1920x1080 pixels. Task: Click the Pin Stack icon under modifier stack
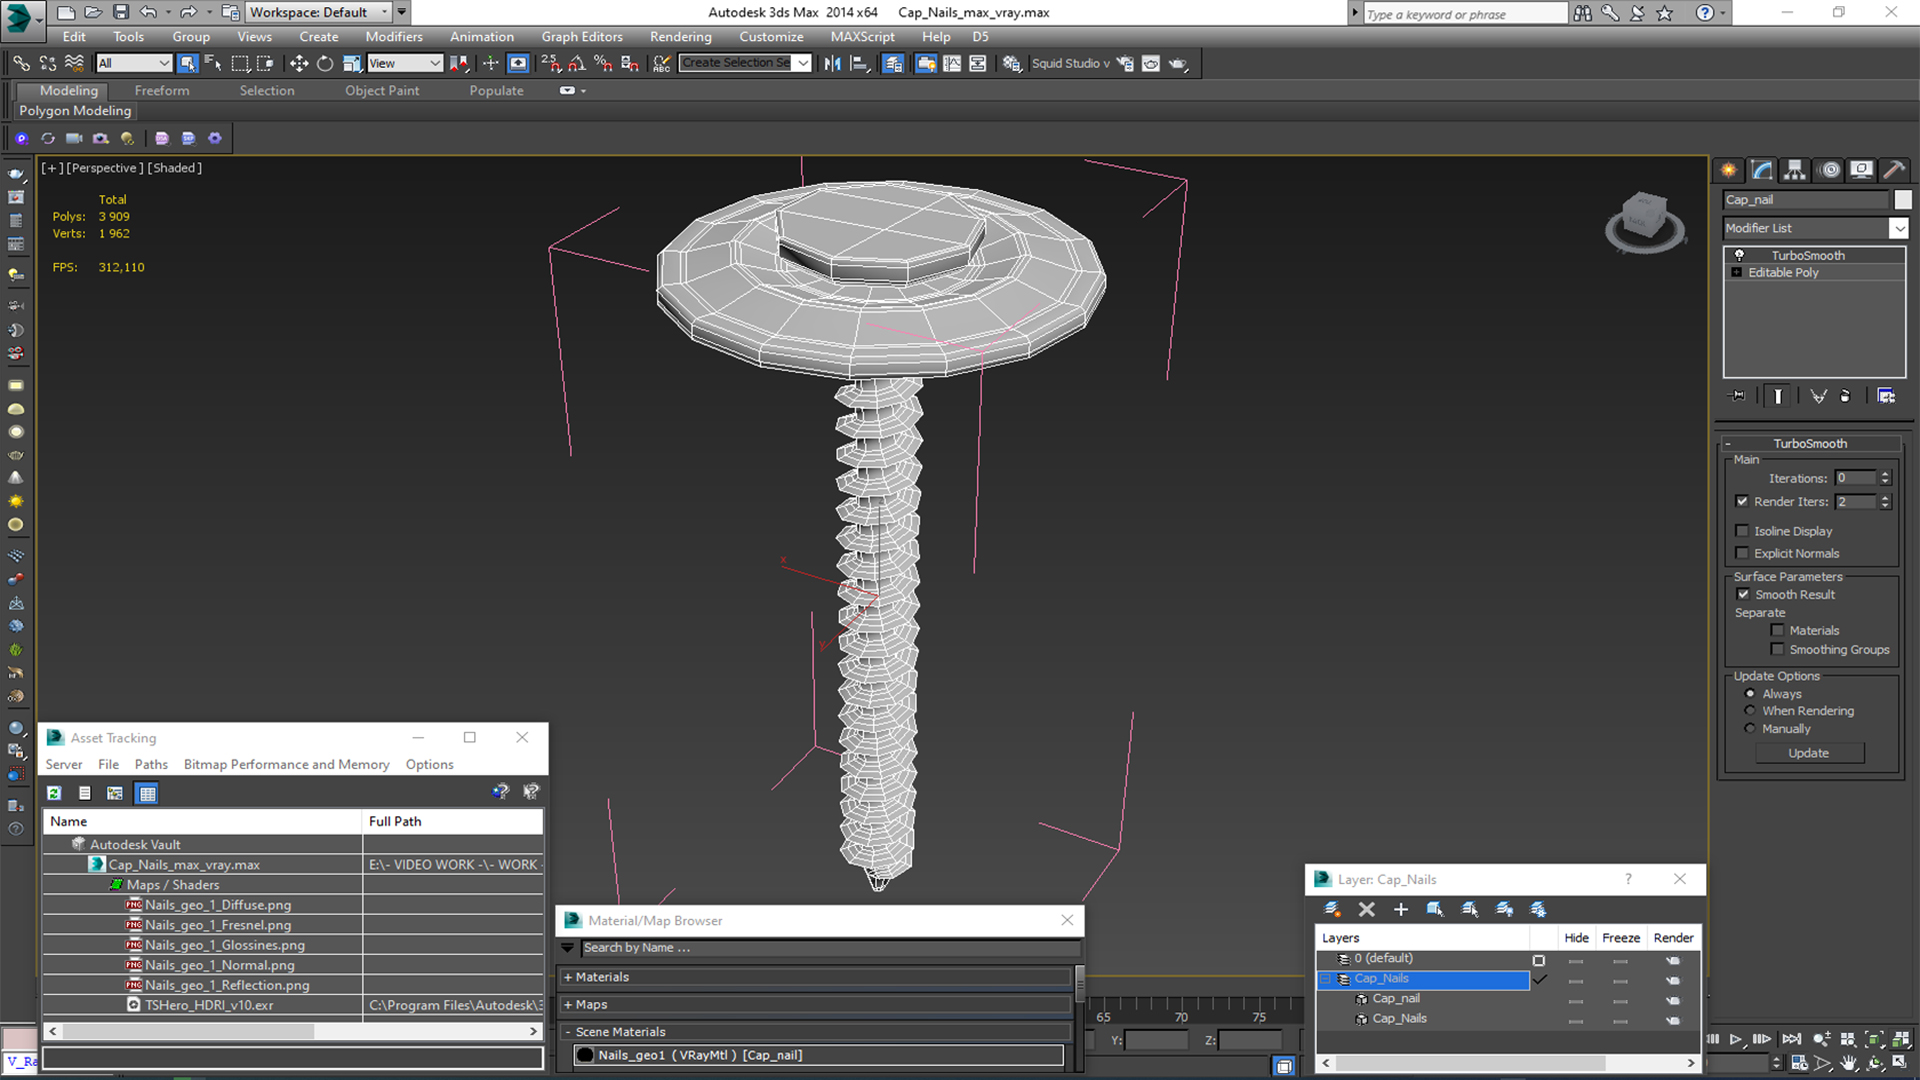point(1738,396)
